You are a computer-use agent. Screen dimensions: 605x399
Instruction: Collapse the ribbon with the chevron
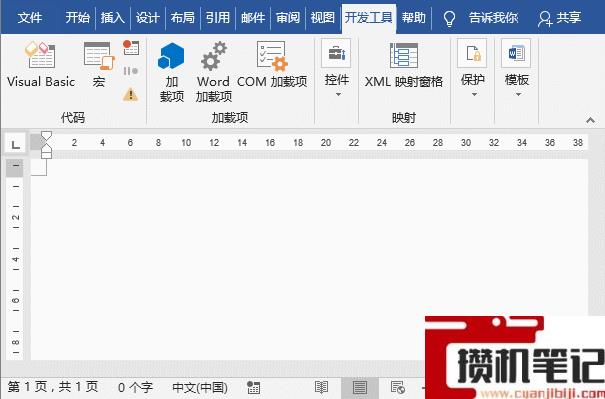click(590, 120)
